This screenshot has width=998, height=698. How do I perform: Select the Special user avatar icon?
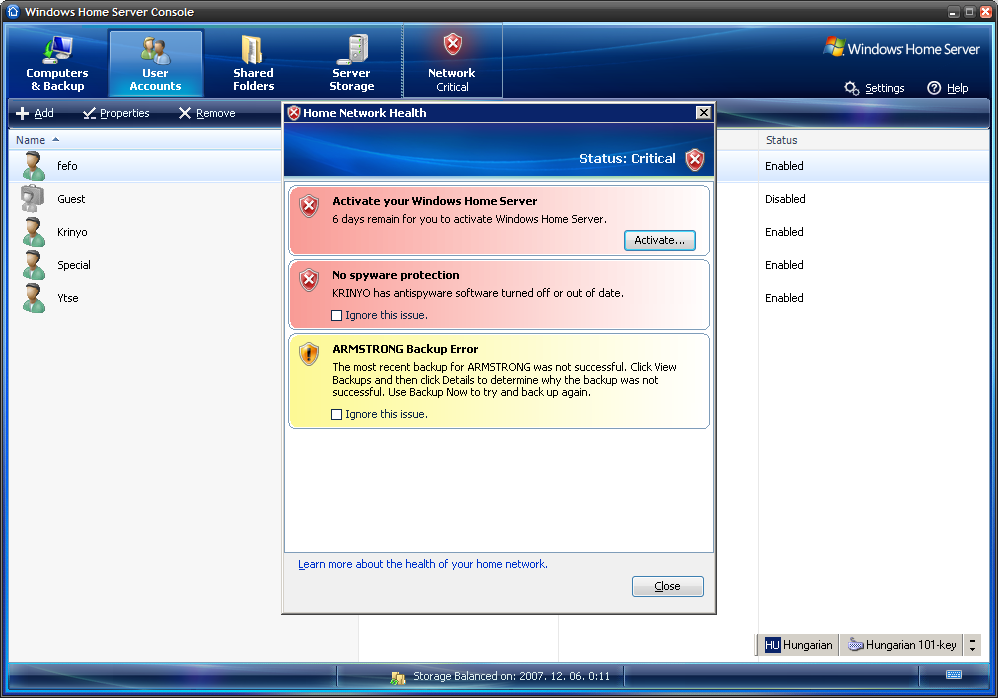pyautogui.click(x=33, y=265)
